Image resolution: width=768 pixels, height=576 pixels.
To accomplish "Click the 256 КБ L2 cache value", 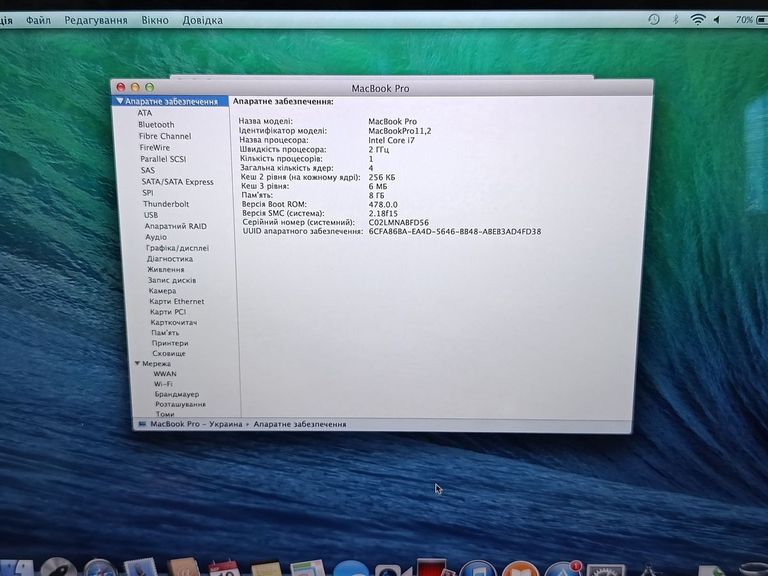I will (x=382, y=177).
